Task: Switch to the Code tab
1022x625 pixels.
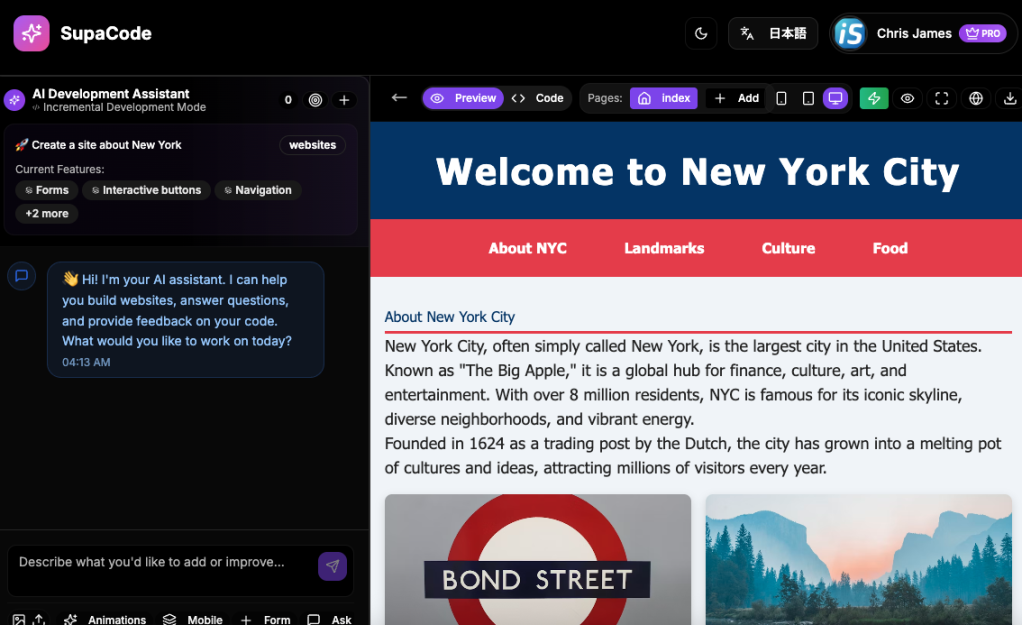Action: tap(538, 98)
